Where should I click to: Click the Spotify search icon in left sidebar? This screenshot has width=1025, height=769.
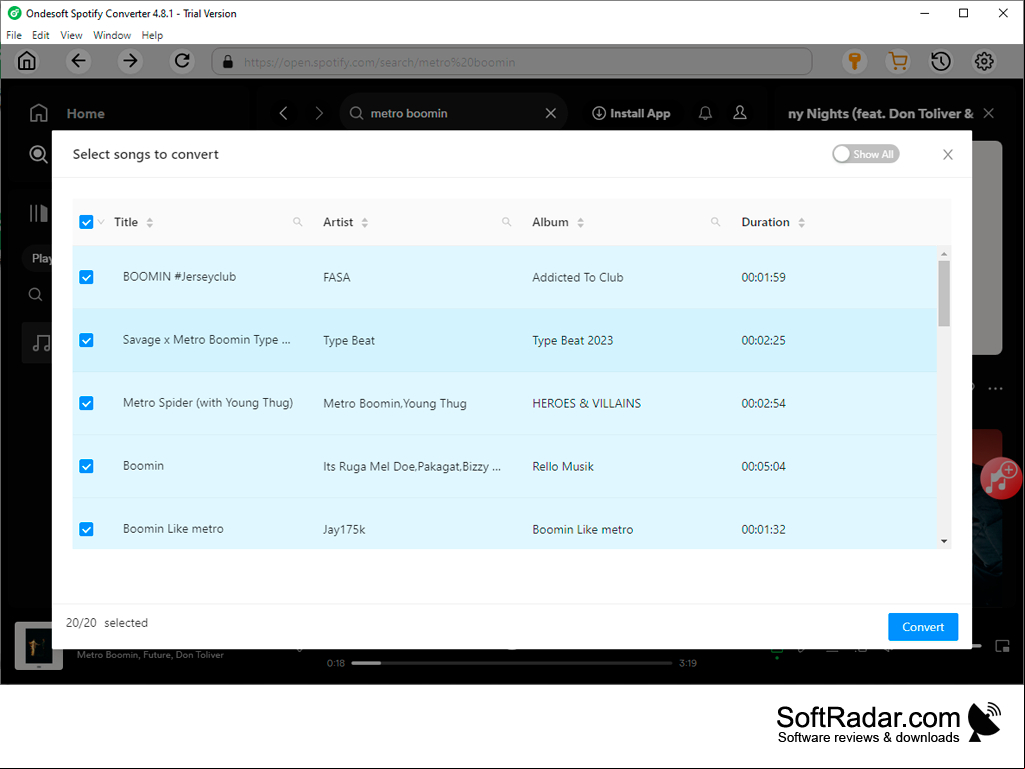[39, 154]
